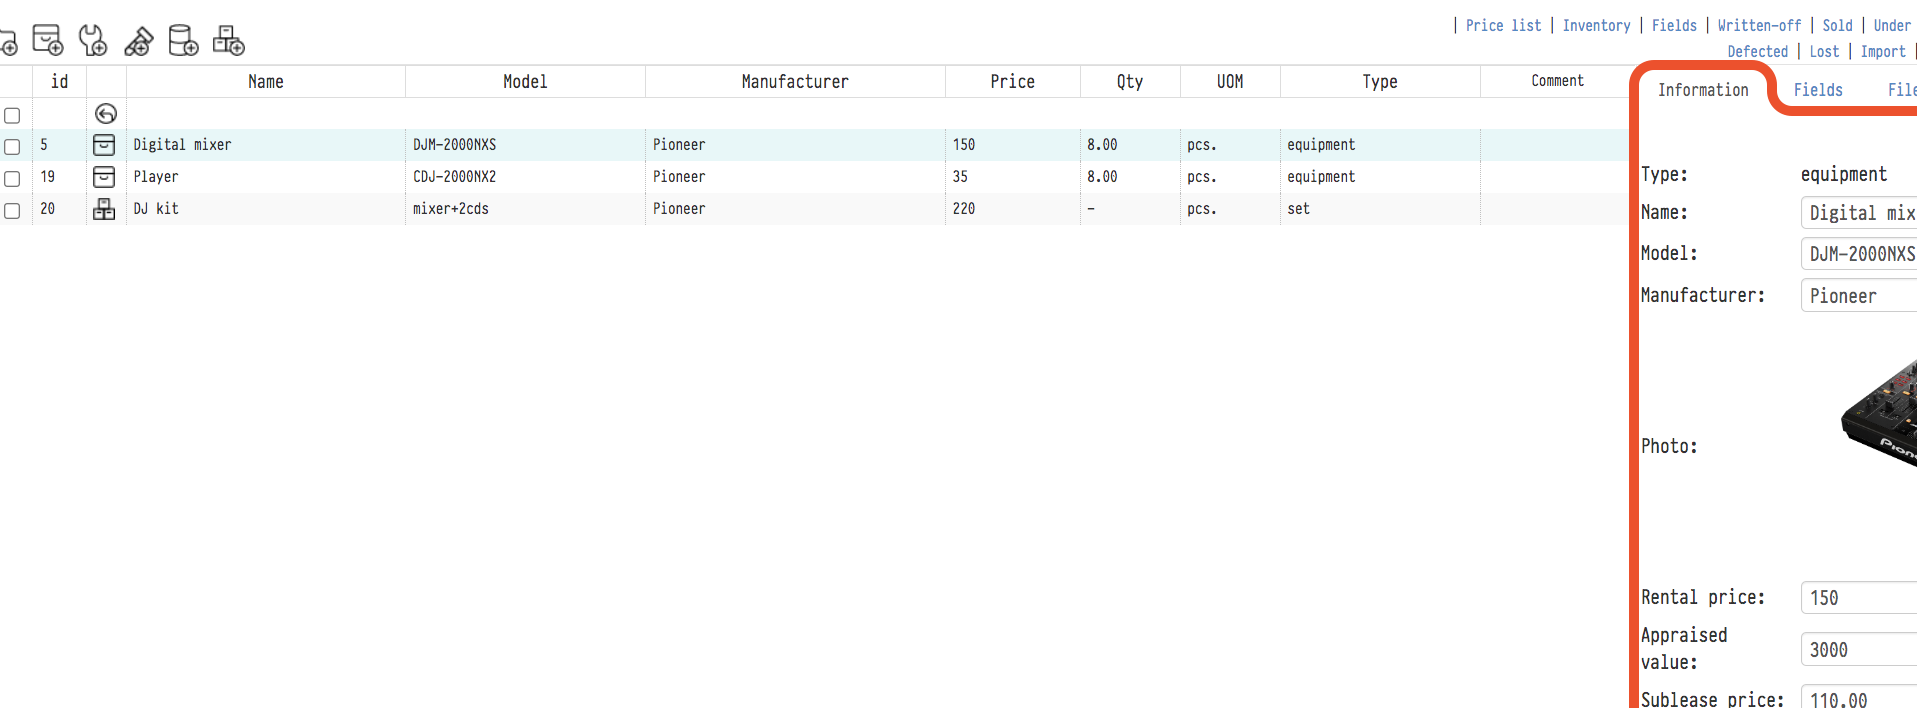Open the Inventory link
Viewport: 1917px width, 708px height.
tap(1596, 26)
